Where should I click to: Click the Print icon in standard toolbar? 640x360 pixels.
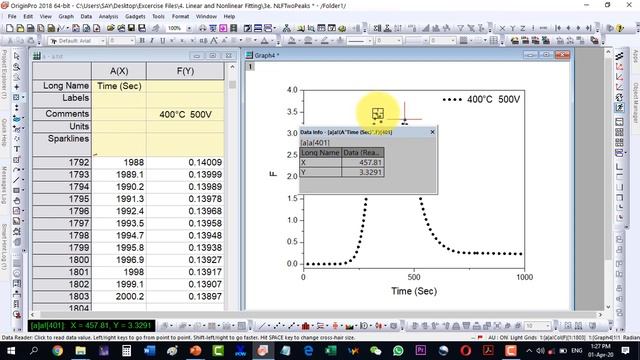(202, 28)
